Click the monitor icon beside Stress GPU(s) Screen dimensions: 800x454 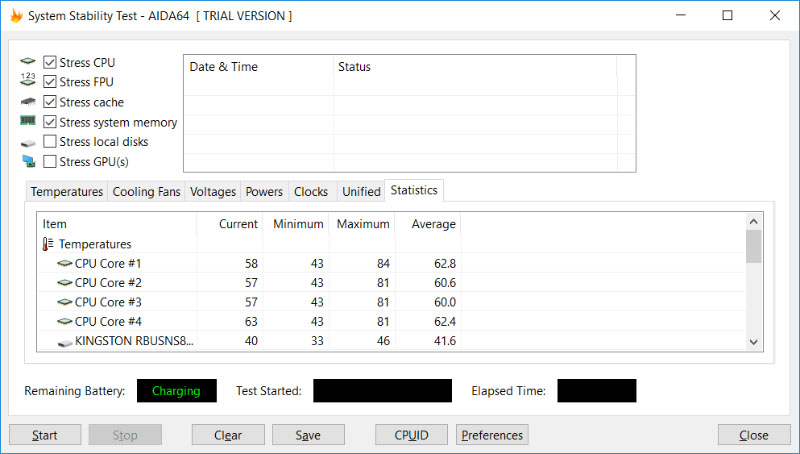(x=27, y=161)
